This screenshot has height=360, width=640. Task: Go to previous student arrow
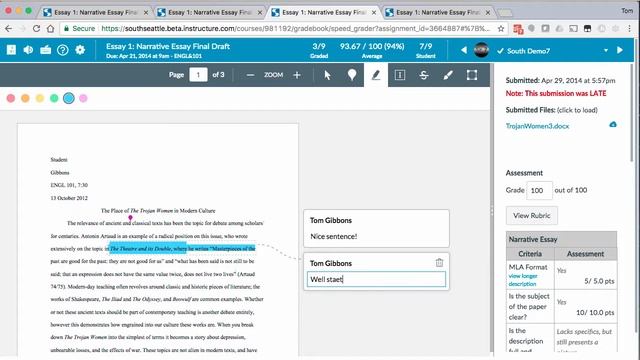click(464, 50)
